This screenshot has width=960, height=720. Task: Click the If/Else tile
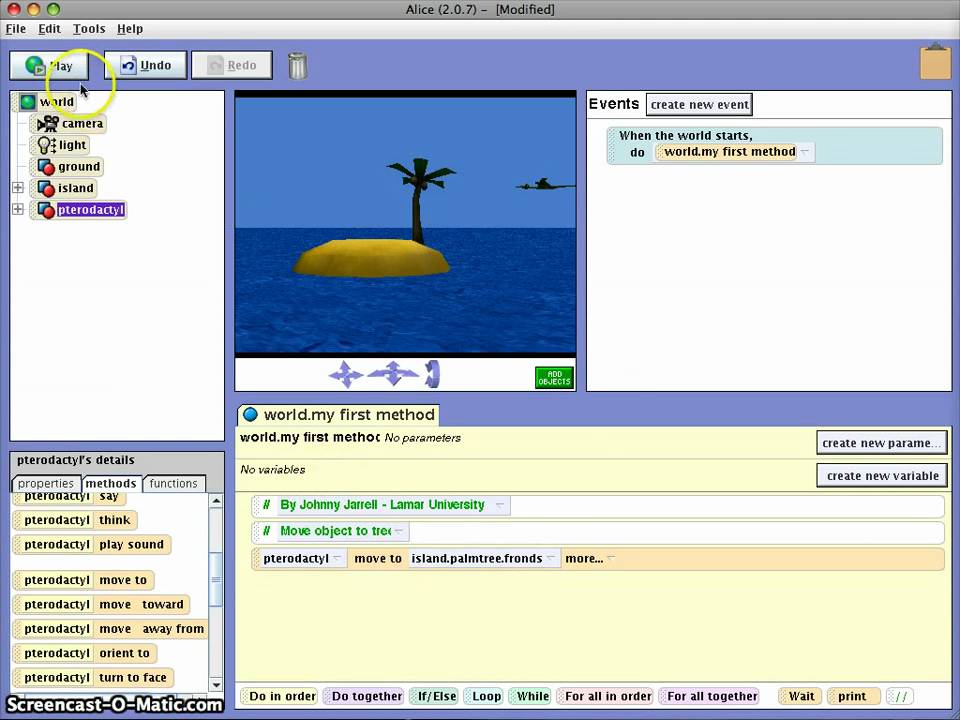(433, 696)
